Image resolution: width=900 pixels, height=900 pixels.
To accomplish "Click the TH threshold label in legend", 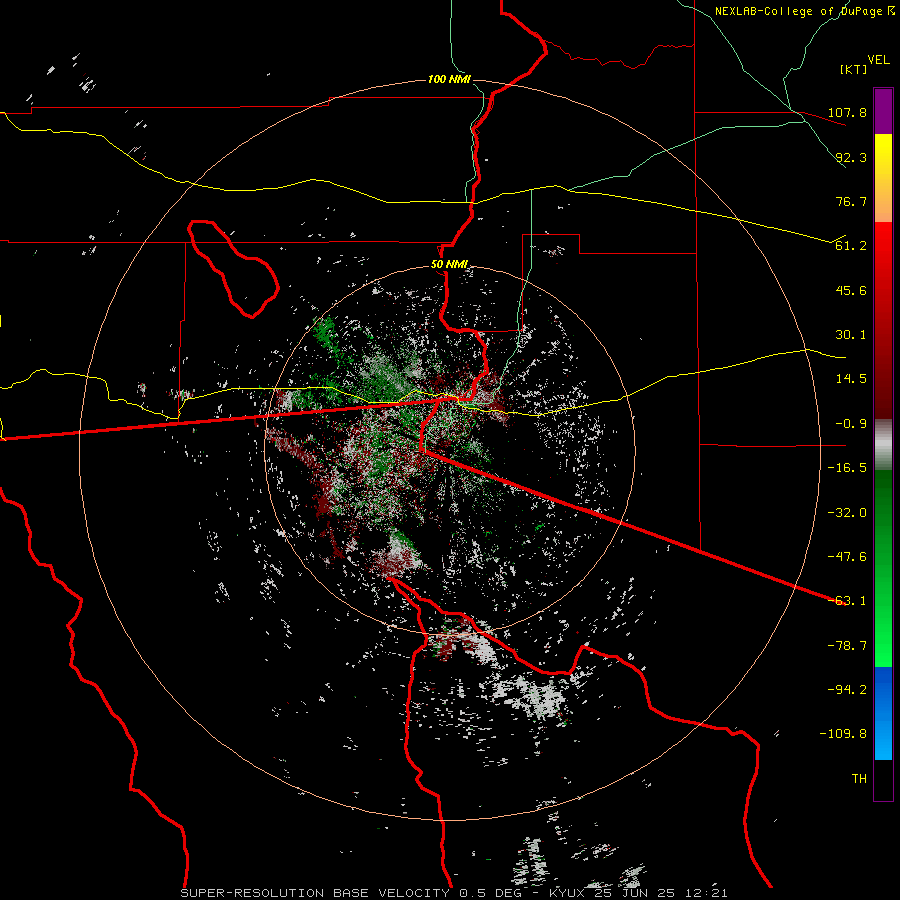I will 859,779.
